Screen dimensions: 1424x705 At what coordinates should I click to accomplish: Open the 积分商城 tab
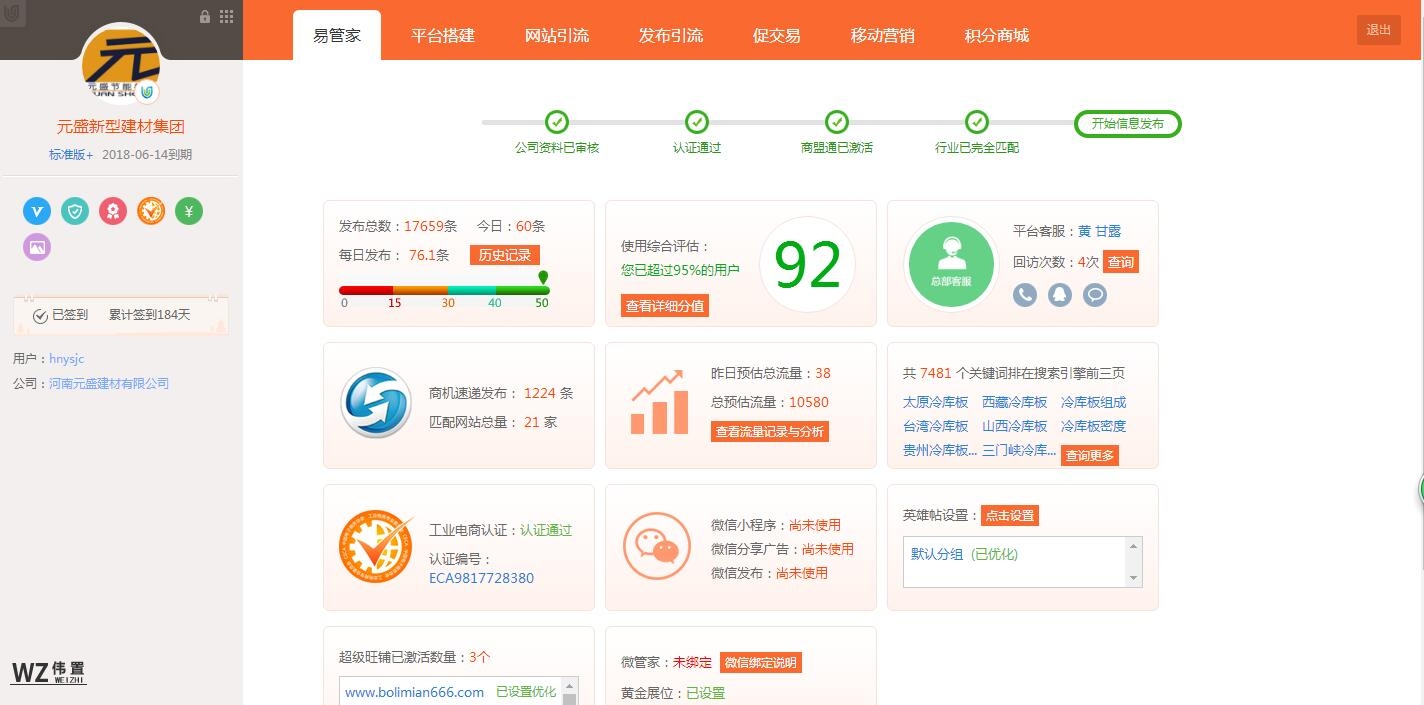tap(997, 36)
